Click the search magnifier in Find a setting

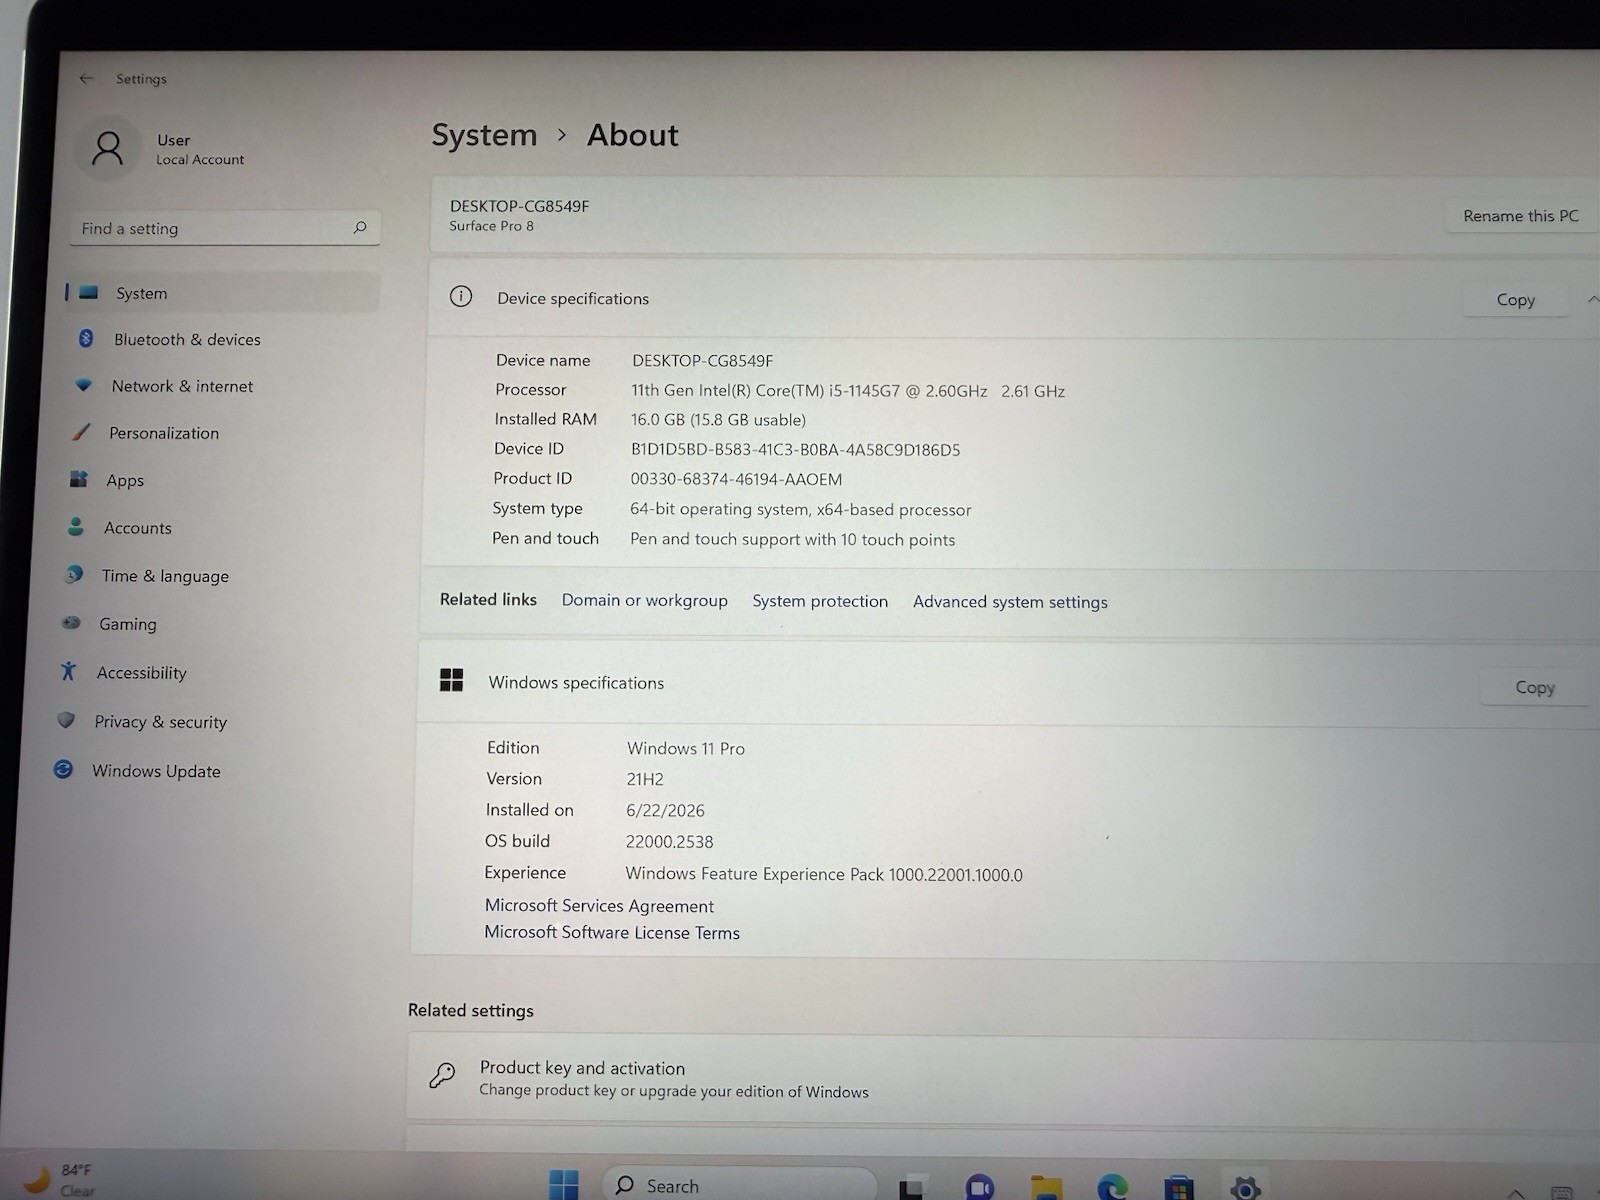(360, 228)
